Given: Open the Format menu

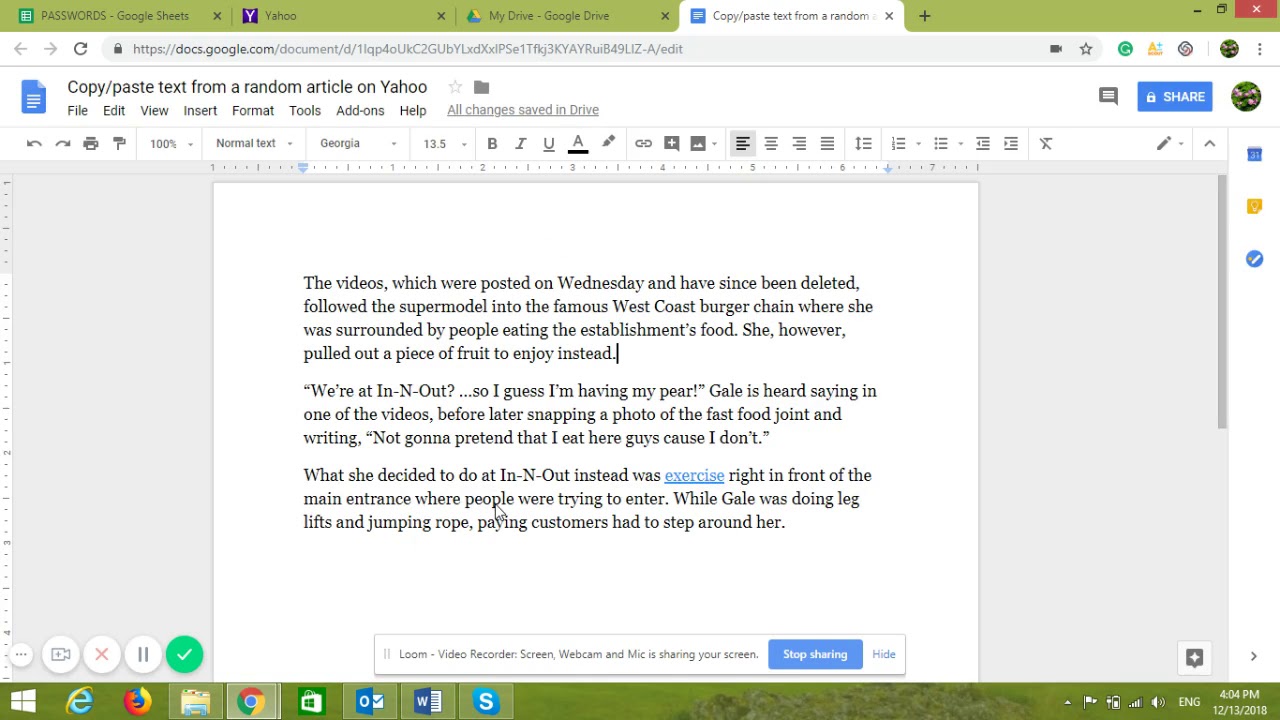Looking at the screenshot, I should tap(253, 111).
